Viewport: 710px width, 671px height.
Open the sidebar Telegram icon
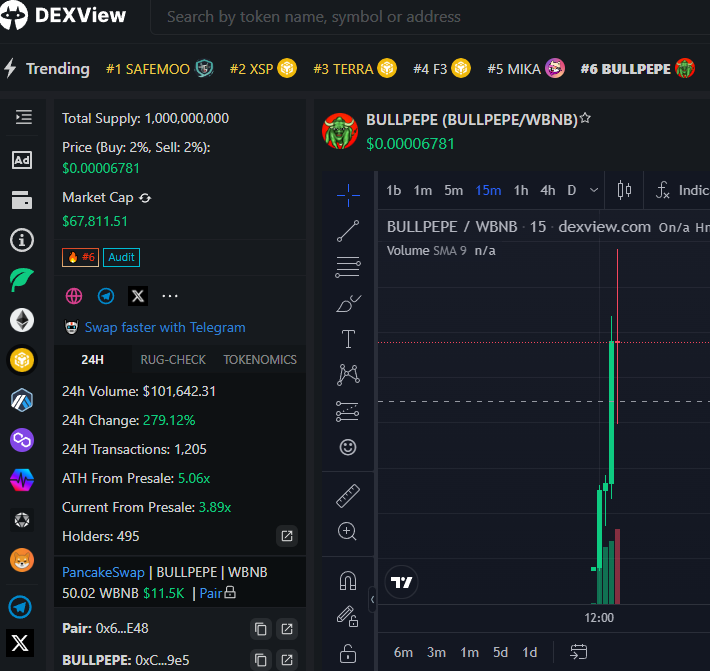20,607
